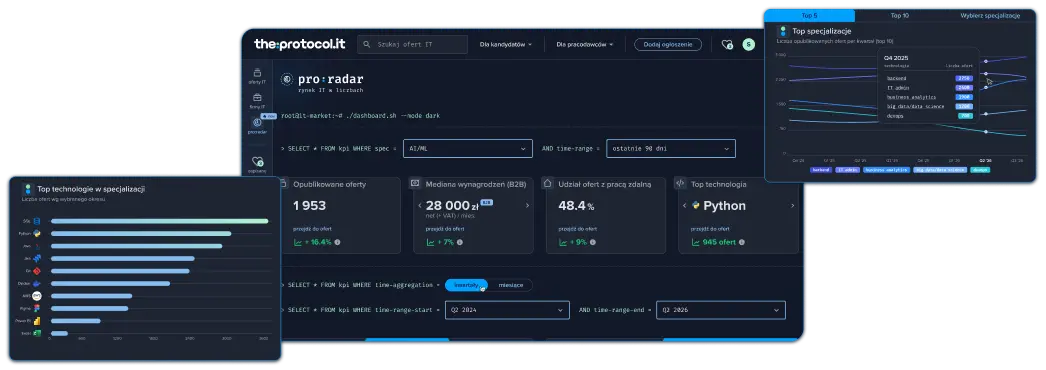Click Dodaj ogłoszenie button
The width and height of the screenshot is (1046, 370).
[668, 45]
